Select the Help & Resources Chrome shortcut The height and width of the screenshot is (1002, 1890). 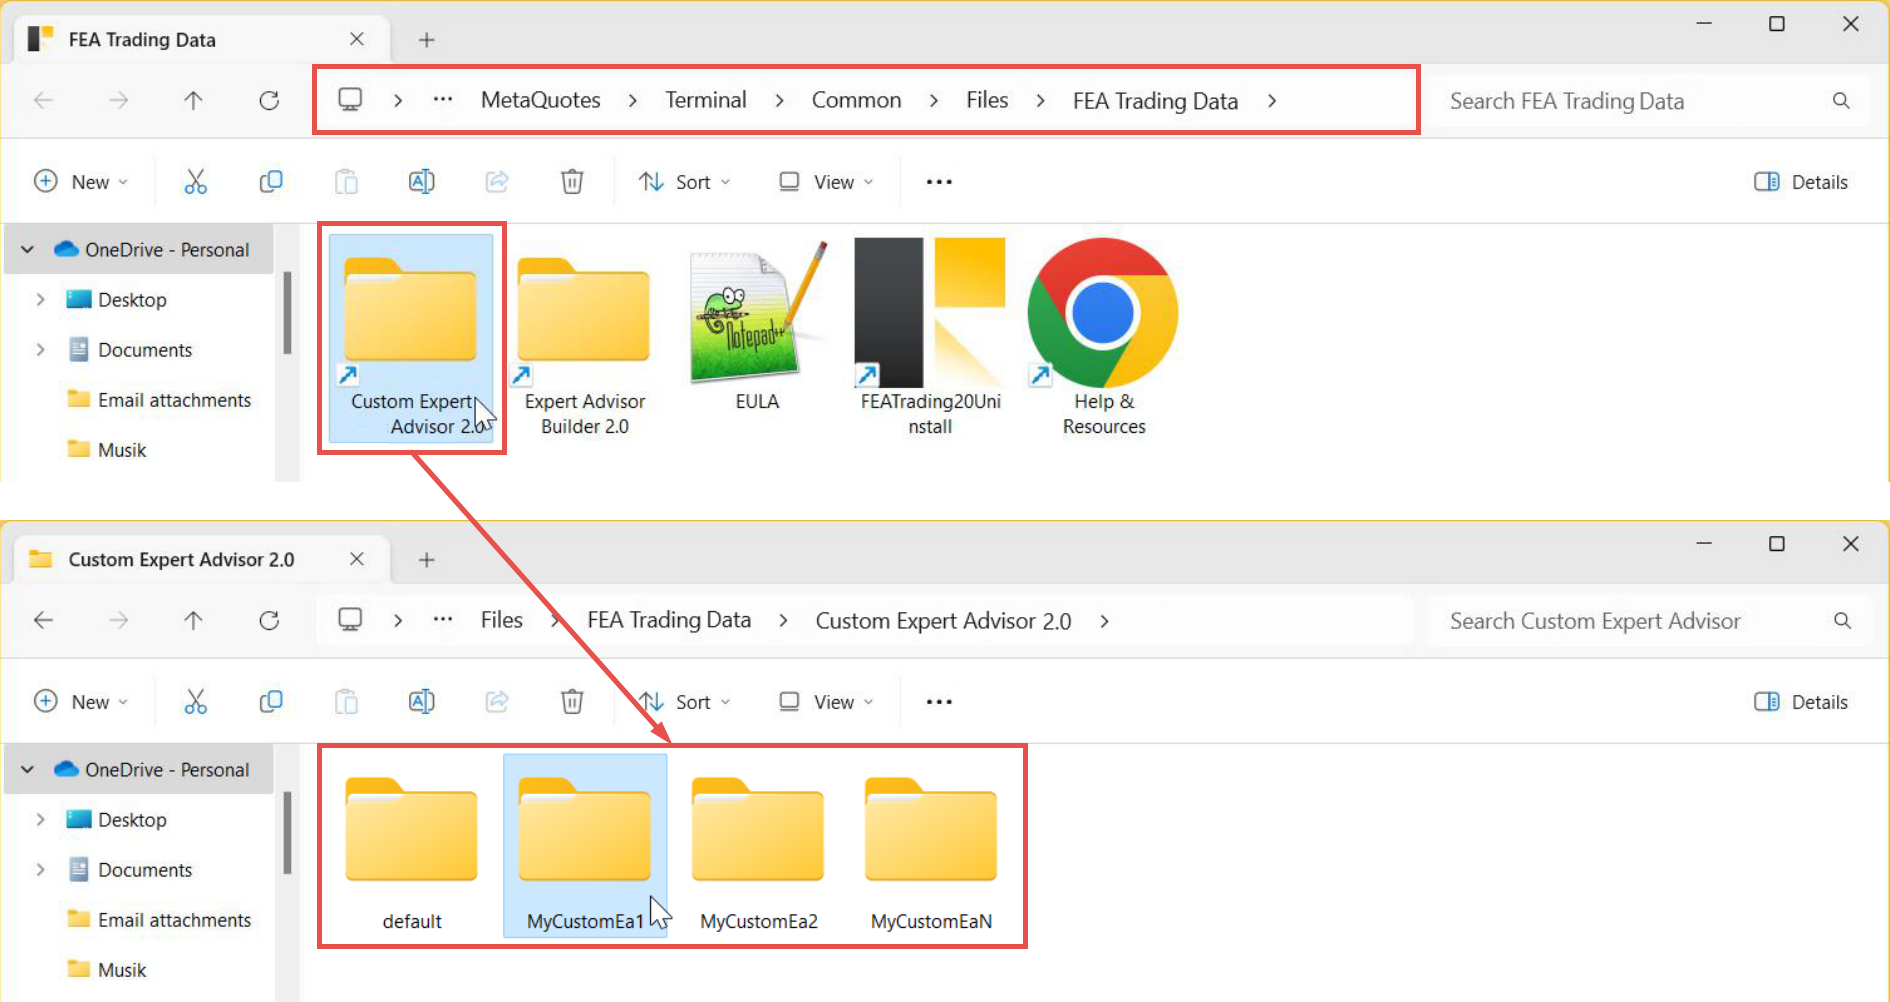1103,338
